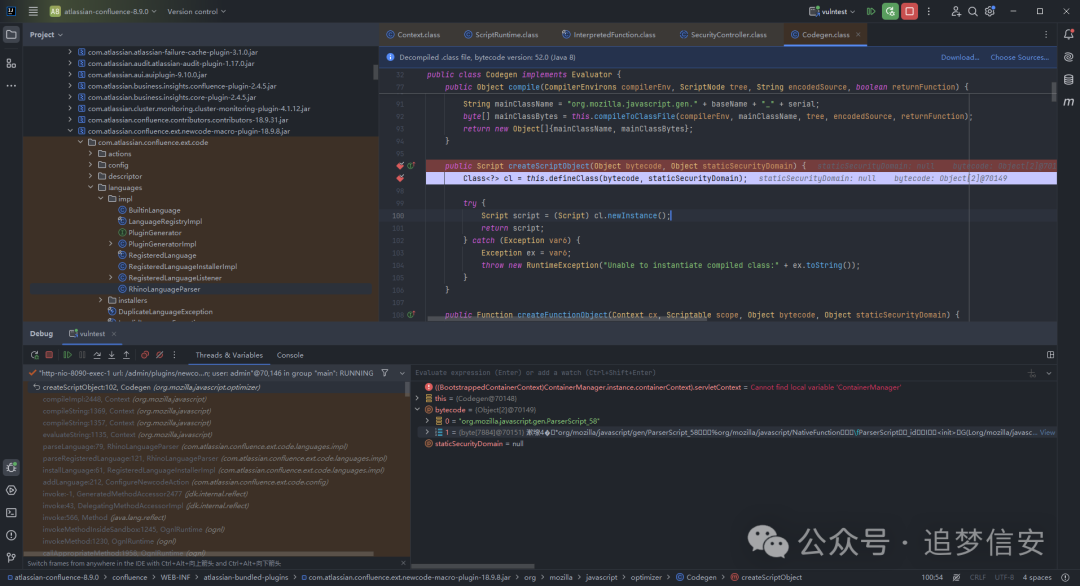
Task: Open Notifications bell in right sidebar
Action: click(x=1068, y=34)
